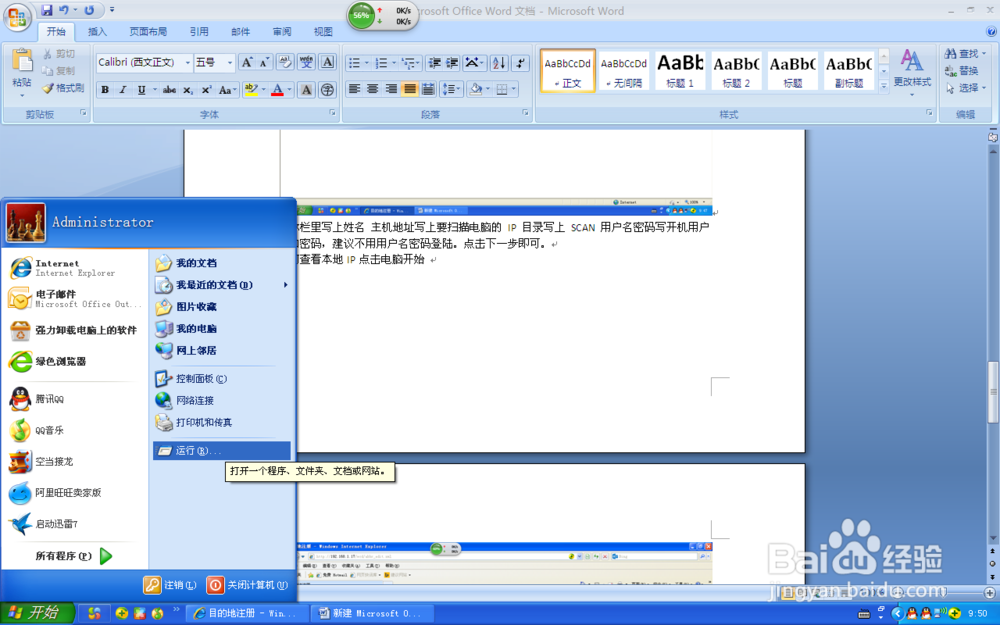Viewport: 1000px width, 625px height.
Task: Click the Office button orb
Action: 17,17
